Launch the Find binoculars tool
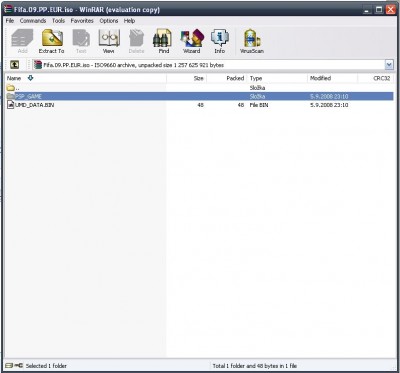Screen dimensions: 400x373 (x=163, y=41)
